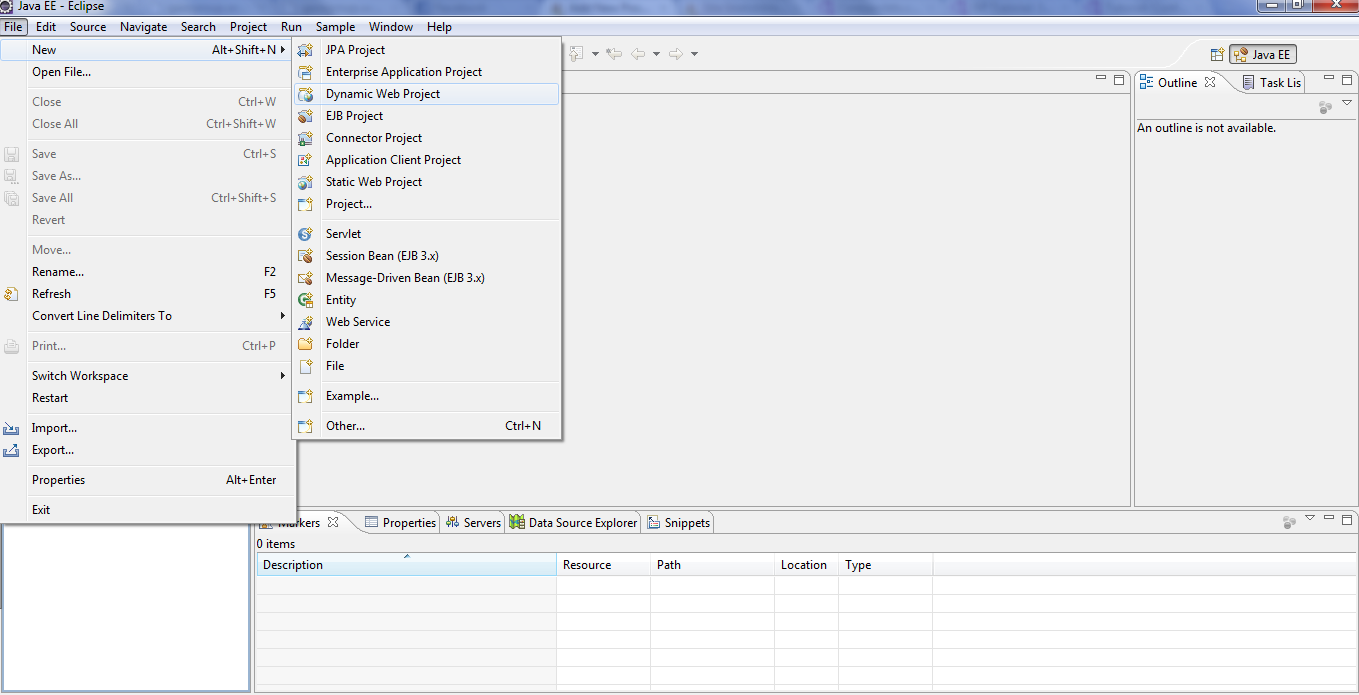Create a new Dynamic Web Project

[382, 94]
